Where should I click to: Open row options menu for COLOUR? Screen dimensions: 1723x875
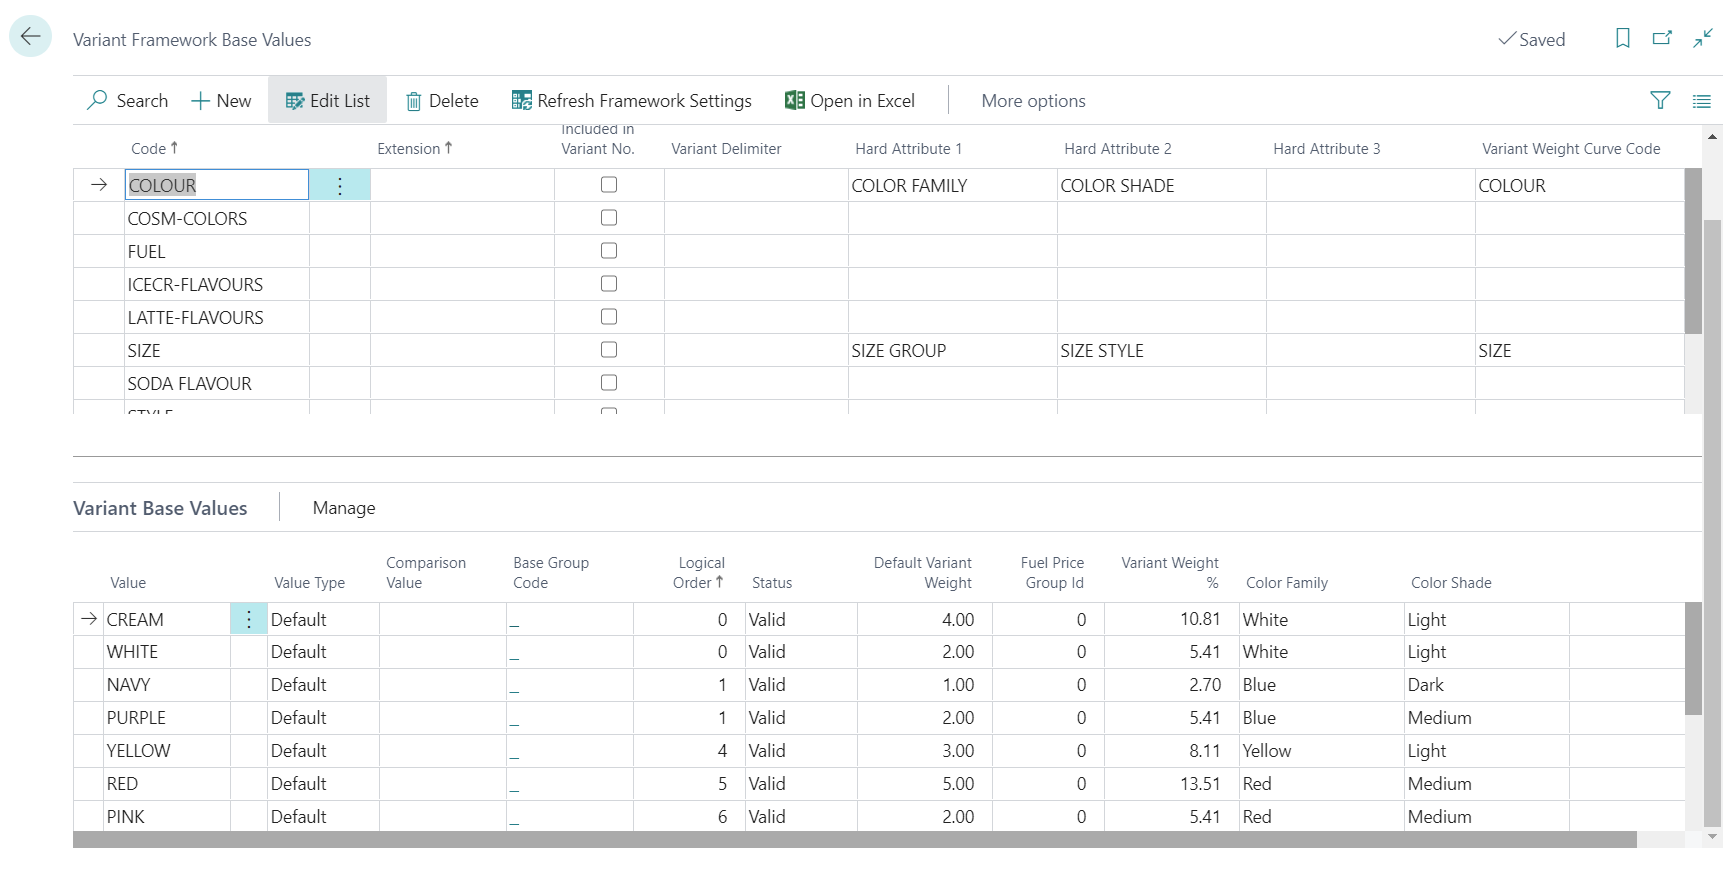(x=340, y=186)
